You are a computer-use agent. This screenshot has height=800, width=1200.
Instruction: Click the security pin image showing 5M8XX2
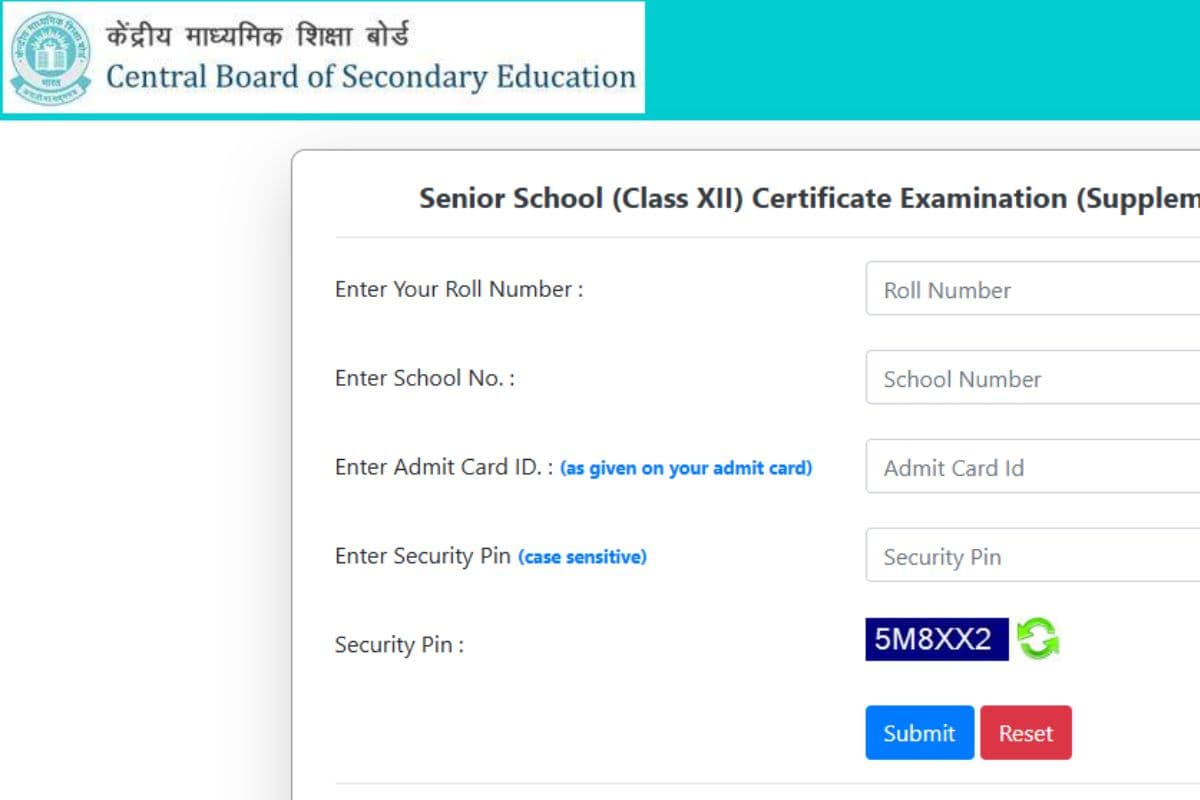(936, 638)
